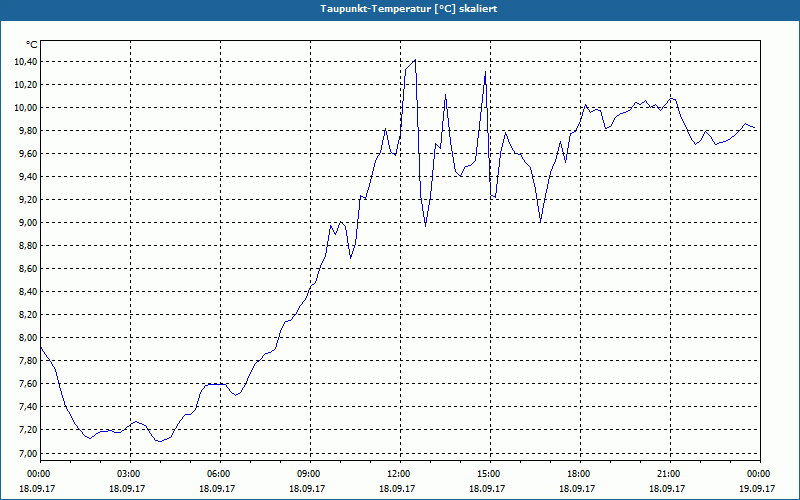This screenshot has width=800, height=500.
Task: Click the y-axis tick label '7,80'
Action: [x=29, y=360]
